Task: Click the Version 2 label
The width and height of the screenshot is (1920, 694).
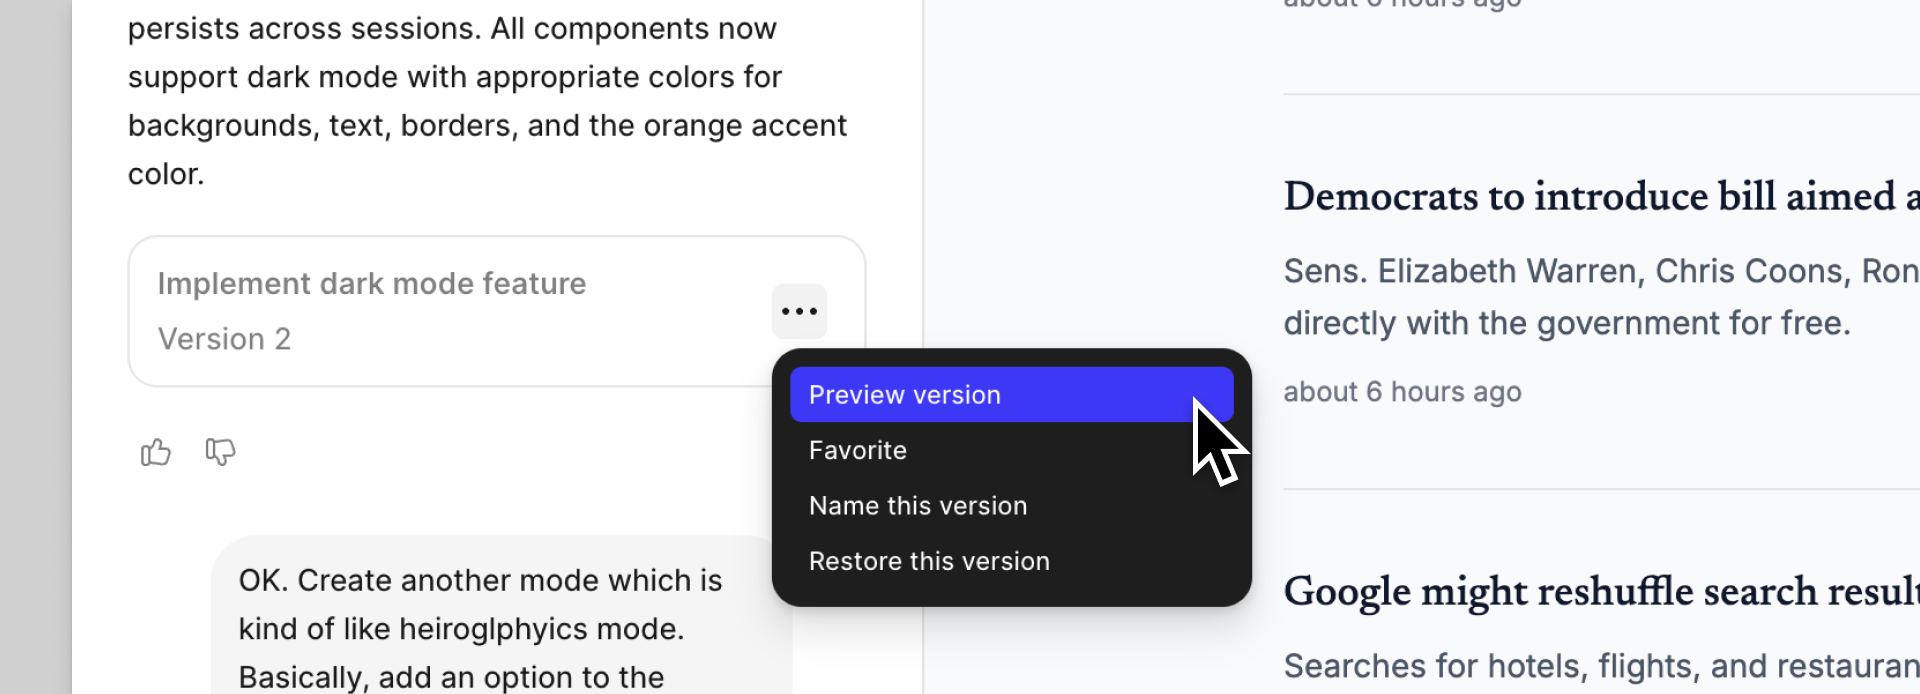Action: point(224,339)
